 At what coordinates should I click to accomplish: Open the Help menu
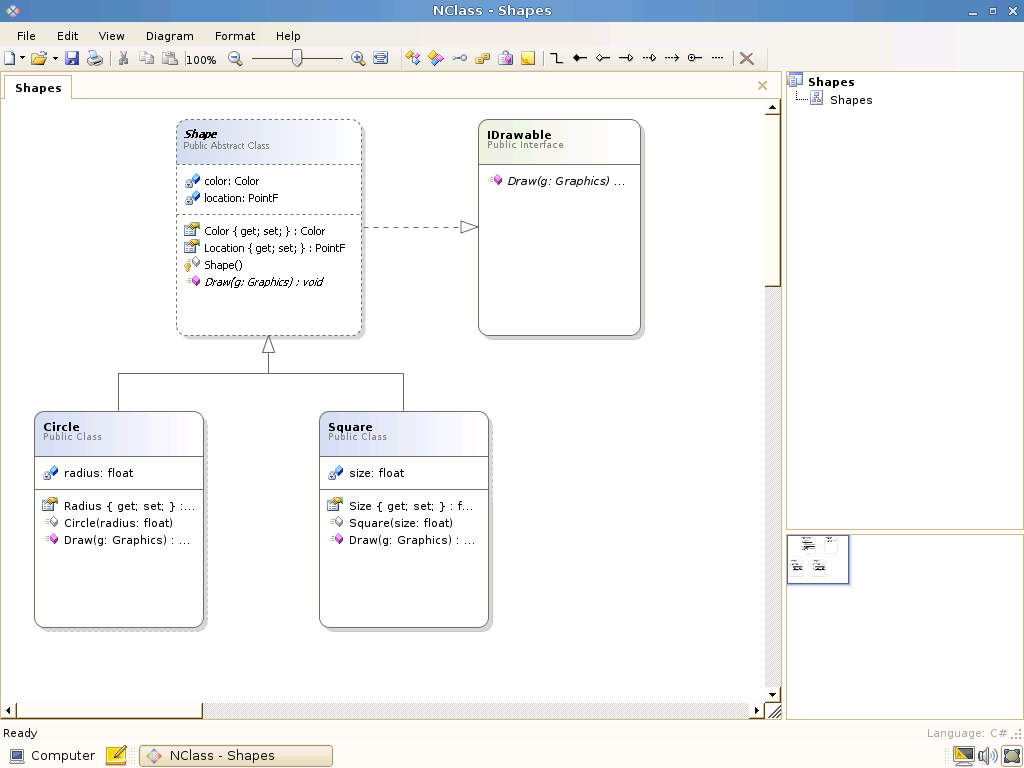288,36
